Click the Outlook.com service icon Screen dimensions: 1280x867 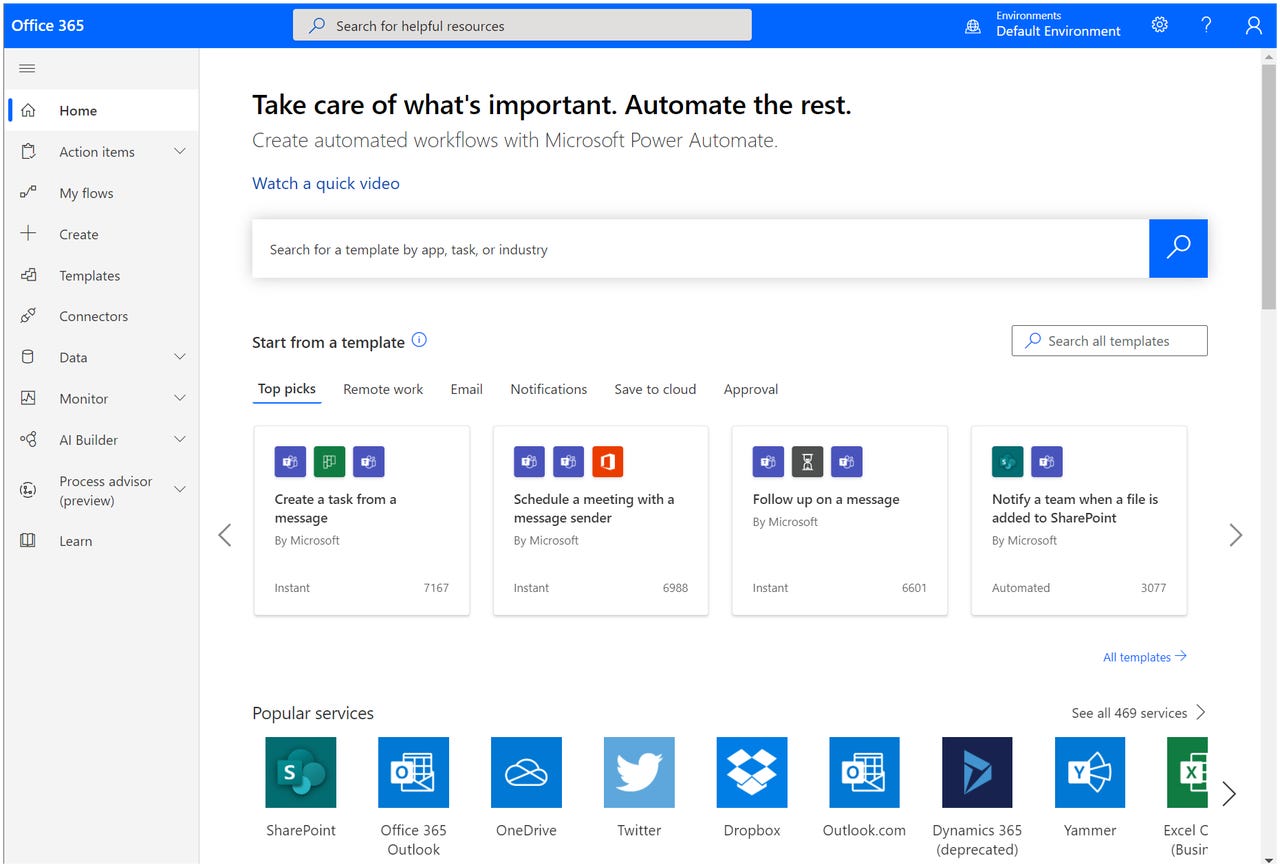tap(864, 772)
